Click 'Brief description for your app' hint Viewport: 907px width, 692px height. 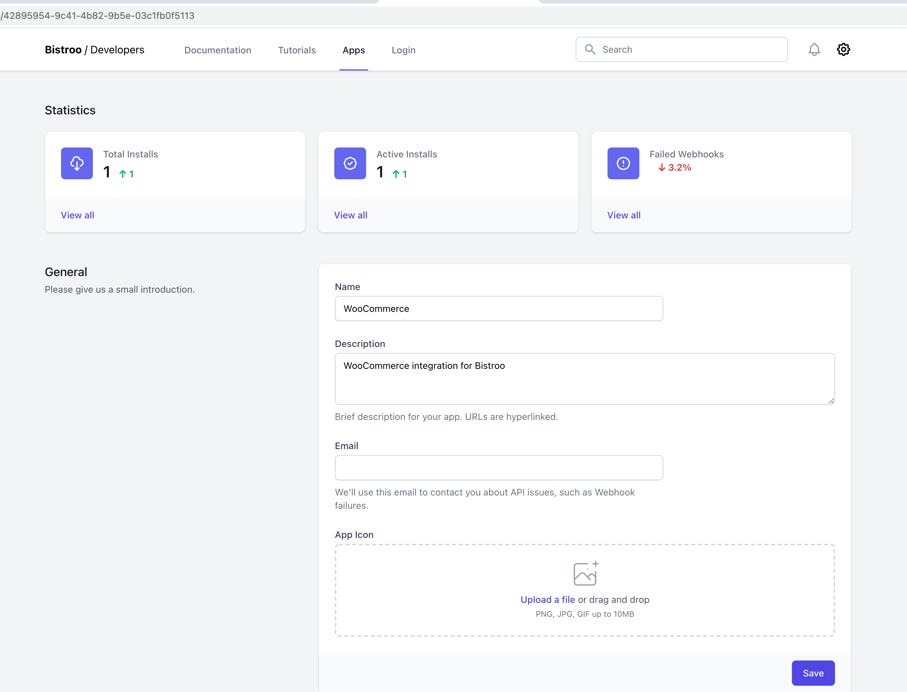446,417
